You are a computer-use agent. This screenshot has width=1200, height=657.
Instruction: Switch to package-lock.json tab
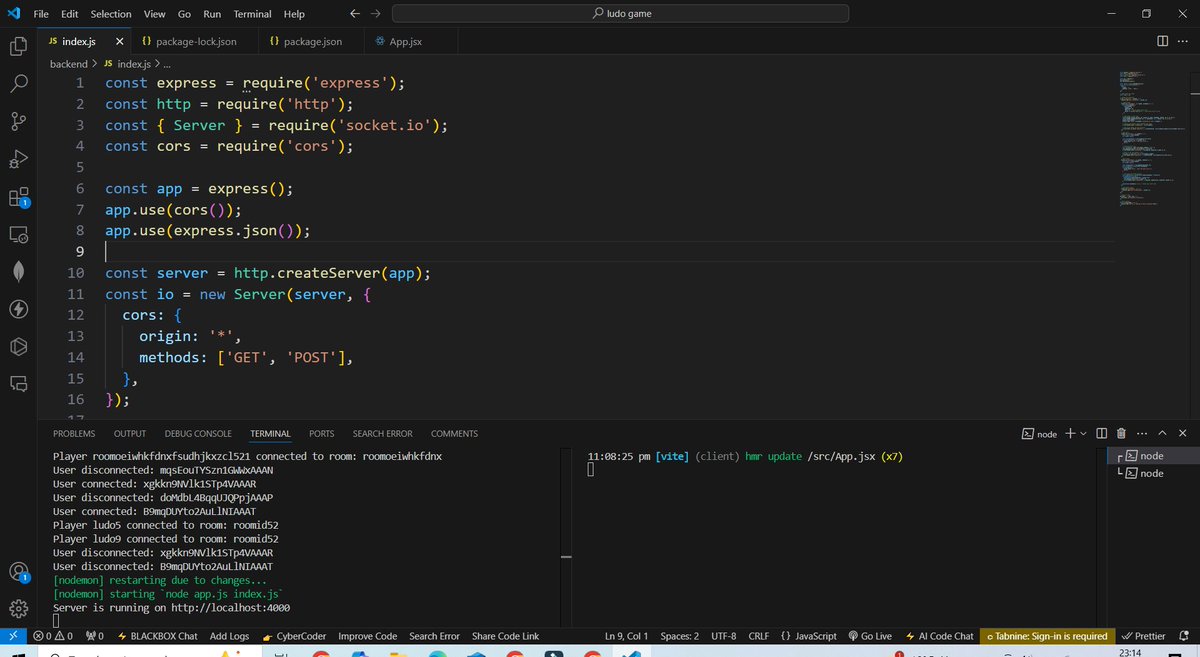pyautogui.click(x=197, y=42)
